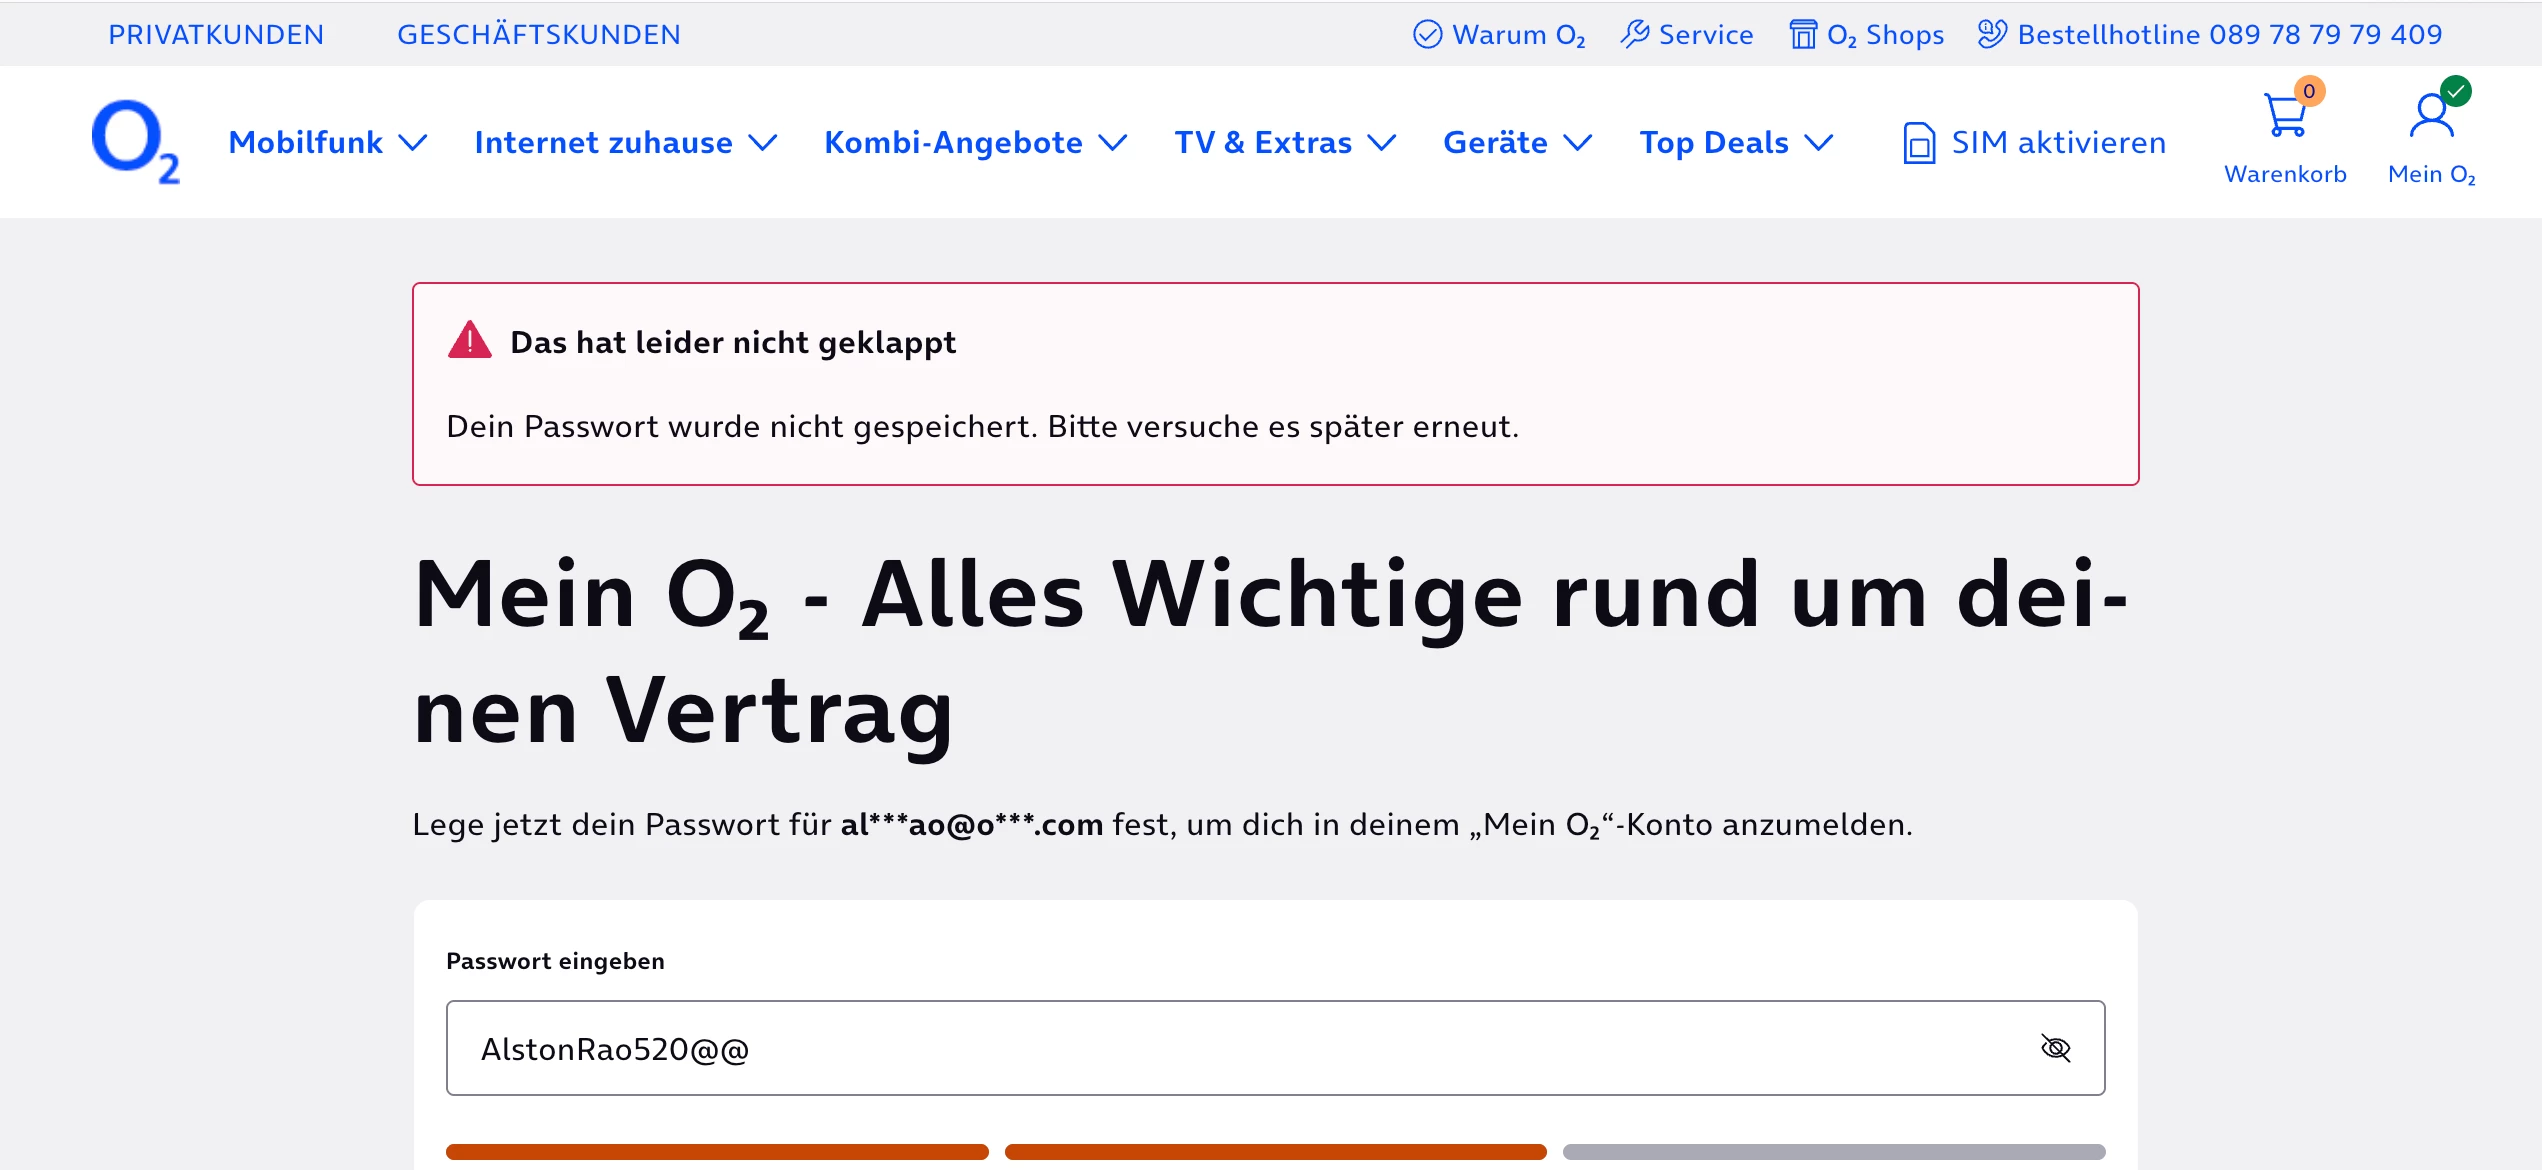This screenshot has height=1170, width=2542.
Task: Follow the Service link
Action: (x=1706, y=34)
